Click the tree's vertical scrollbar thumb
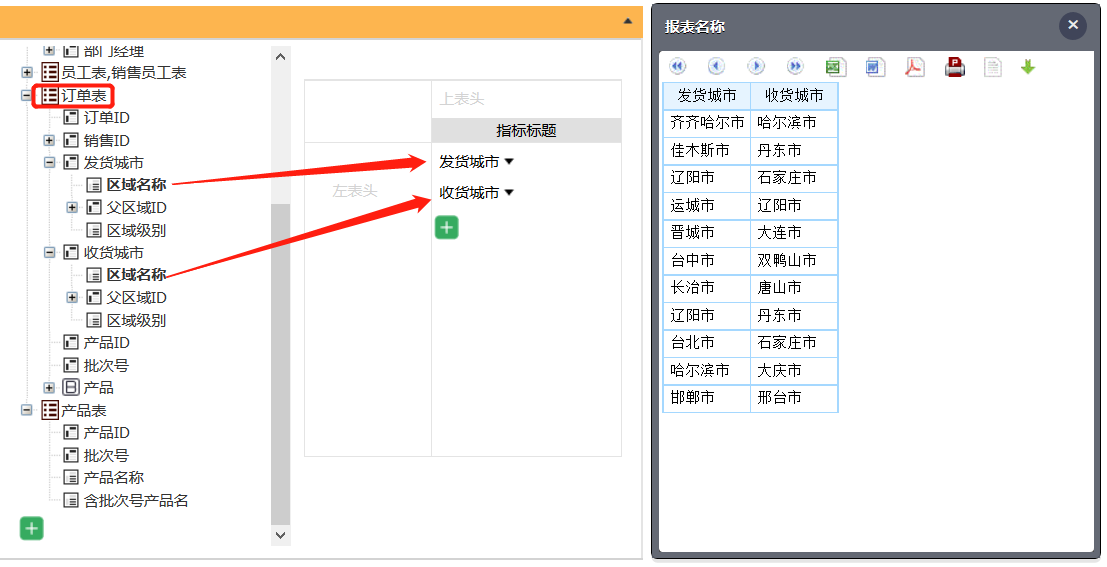The width and height of the screenshot is (1107, 567). click(280, 364)
